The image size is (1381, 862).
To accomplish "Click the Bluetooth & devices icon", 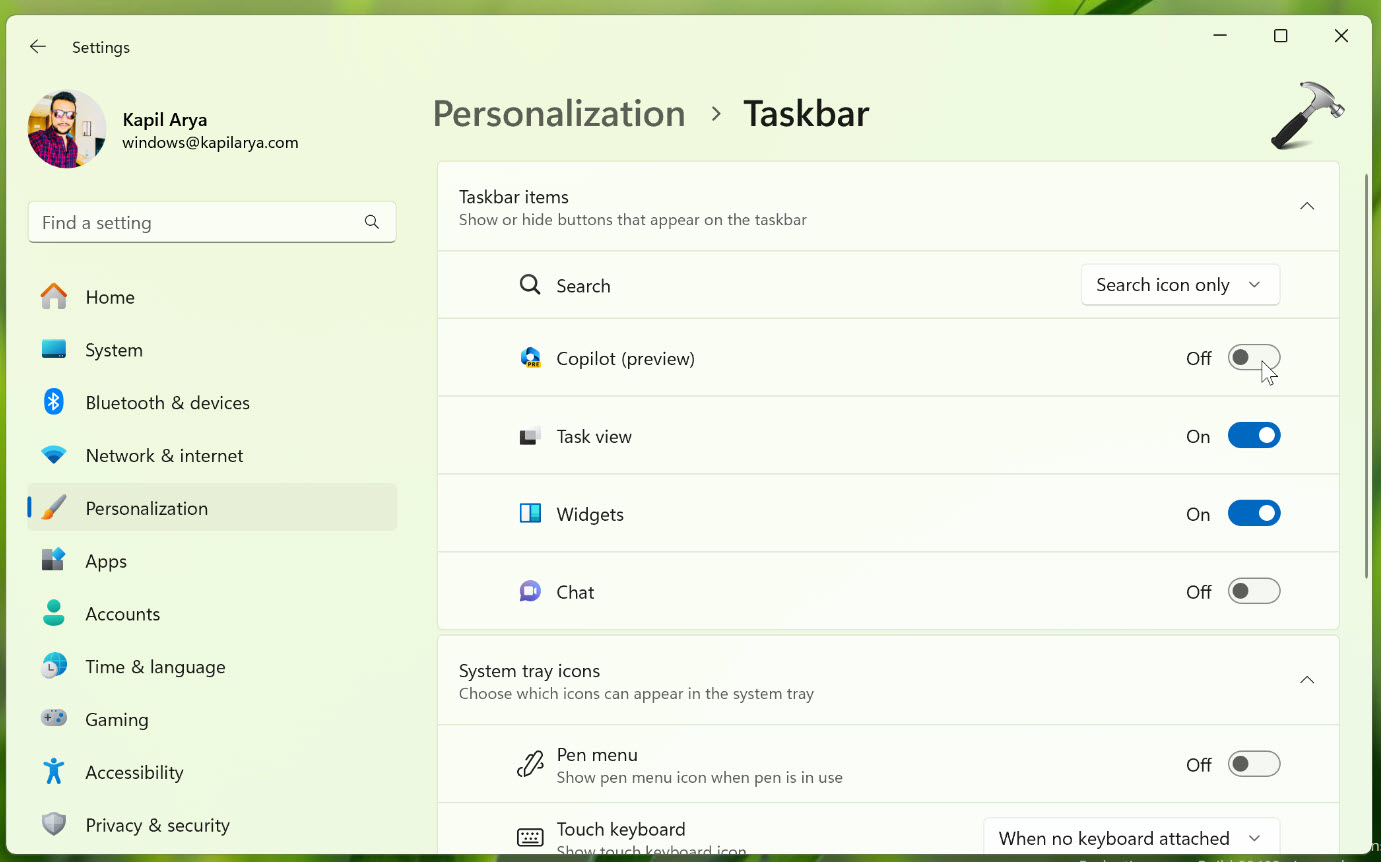I will coord(54,402).
